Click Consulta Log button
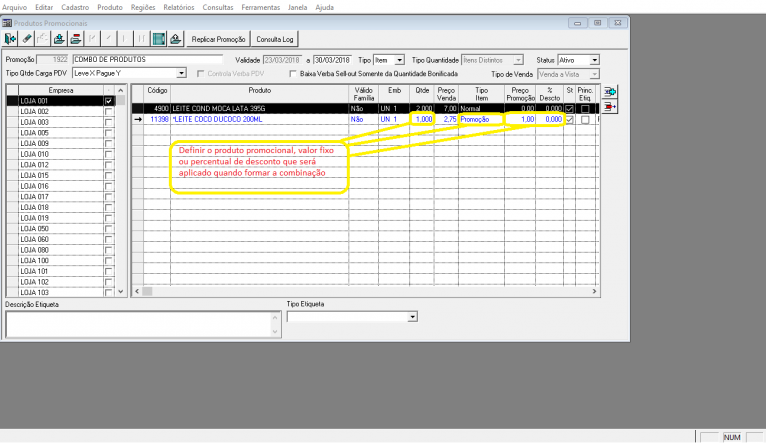766x443 pixels. 275,39
